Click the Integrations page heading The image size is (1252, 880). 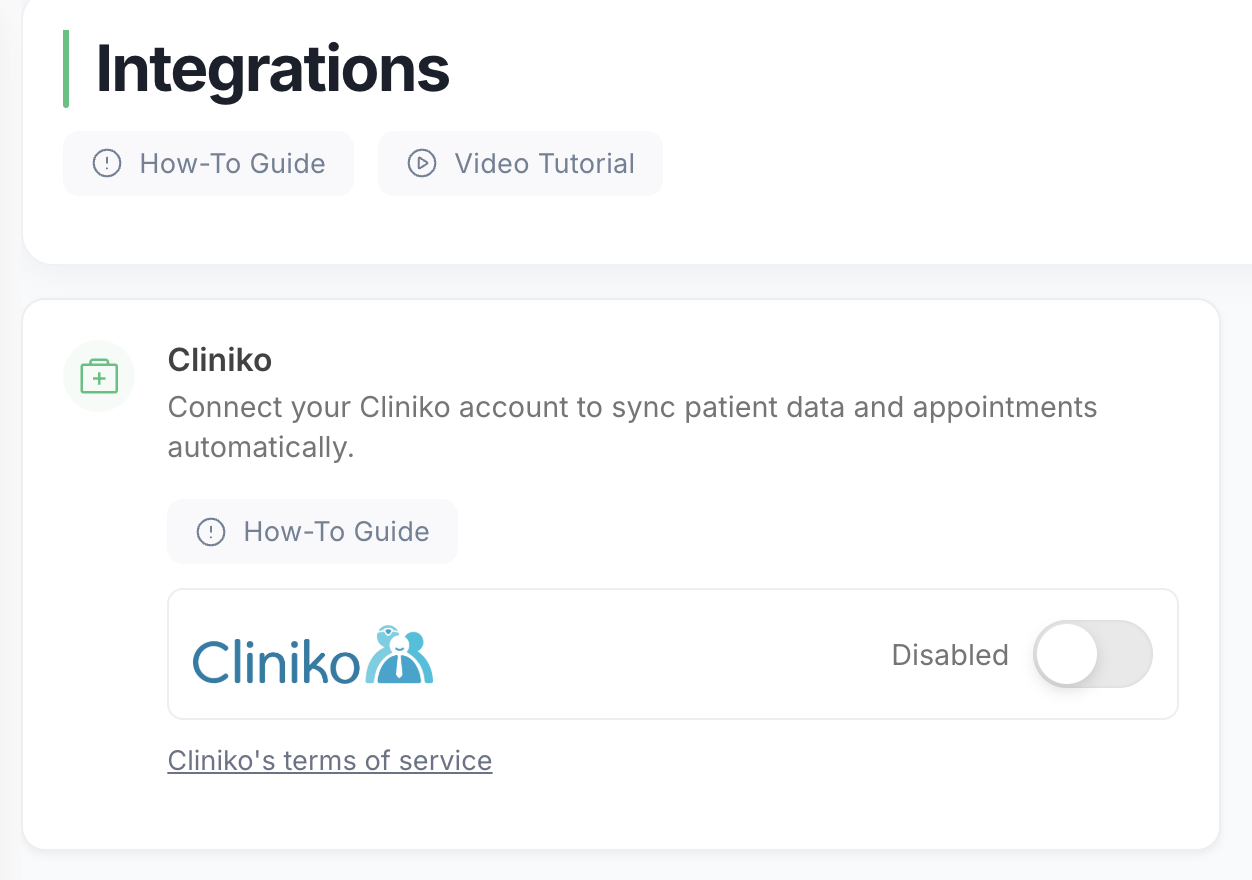(272, 69)
